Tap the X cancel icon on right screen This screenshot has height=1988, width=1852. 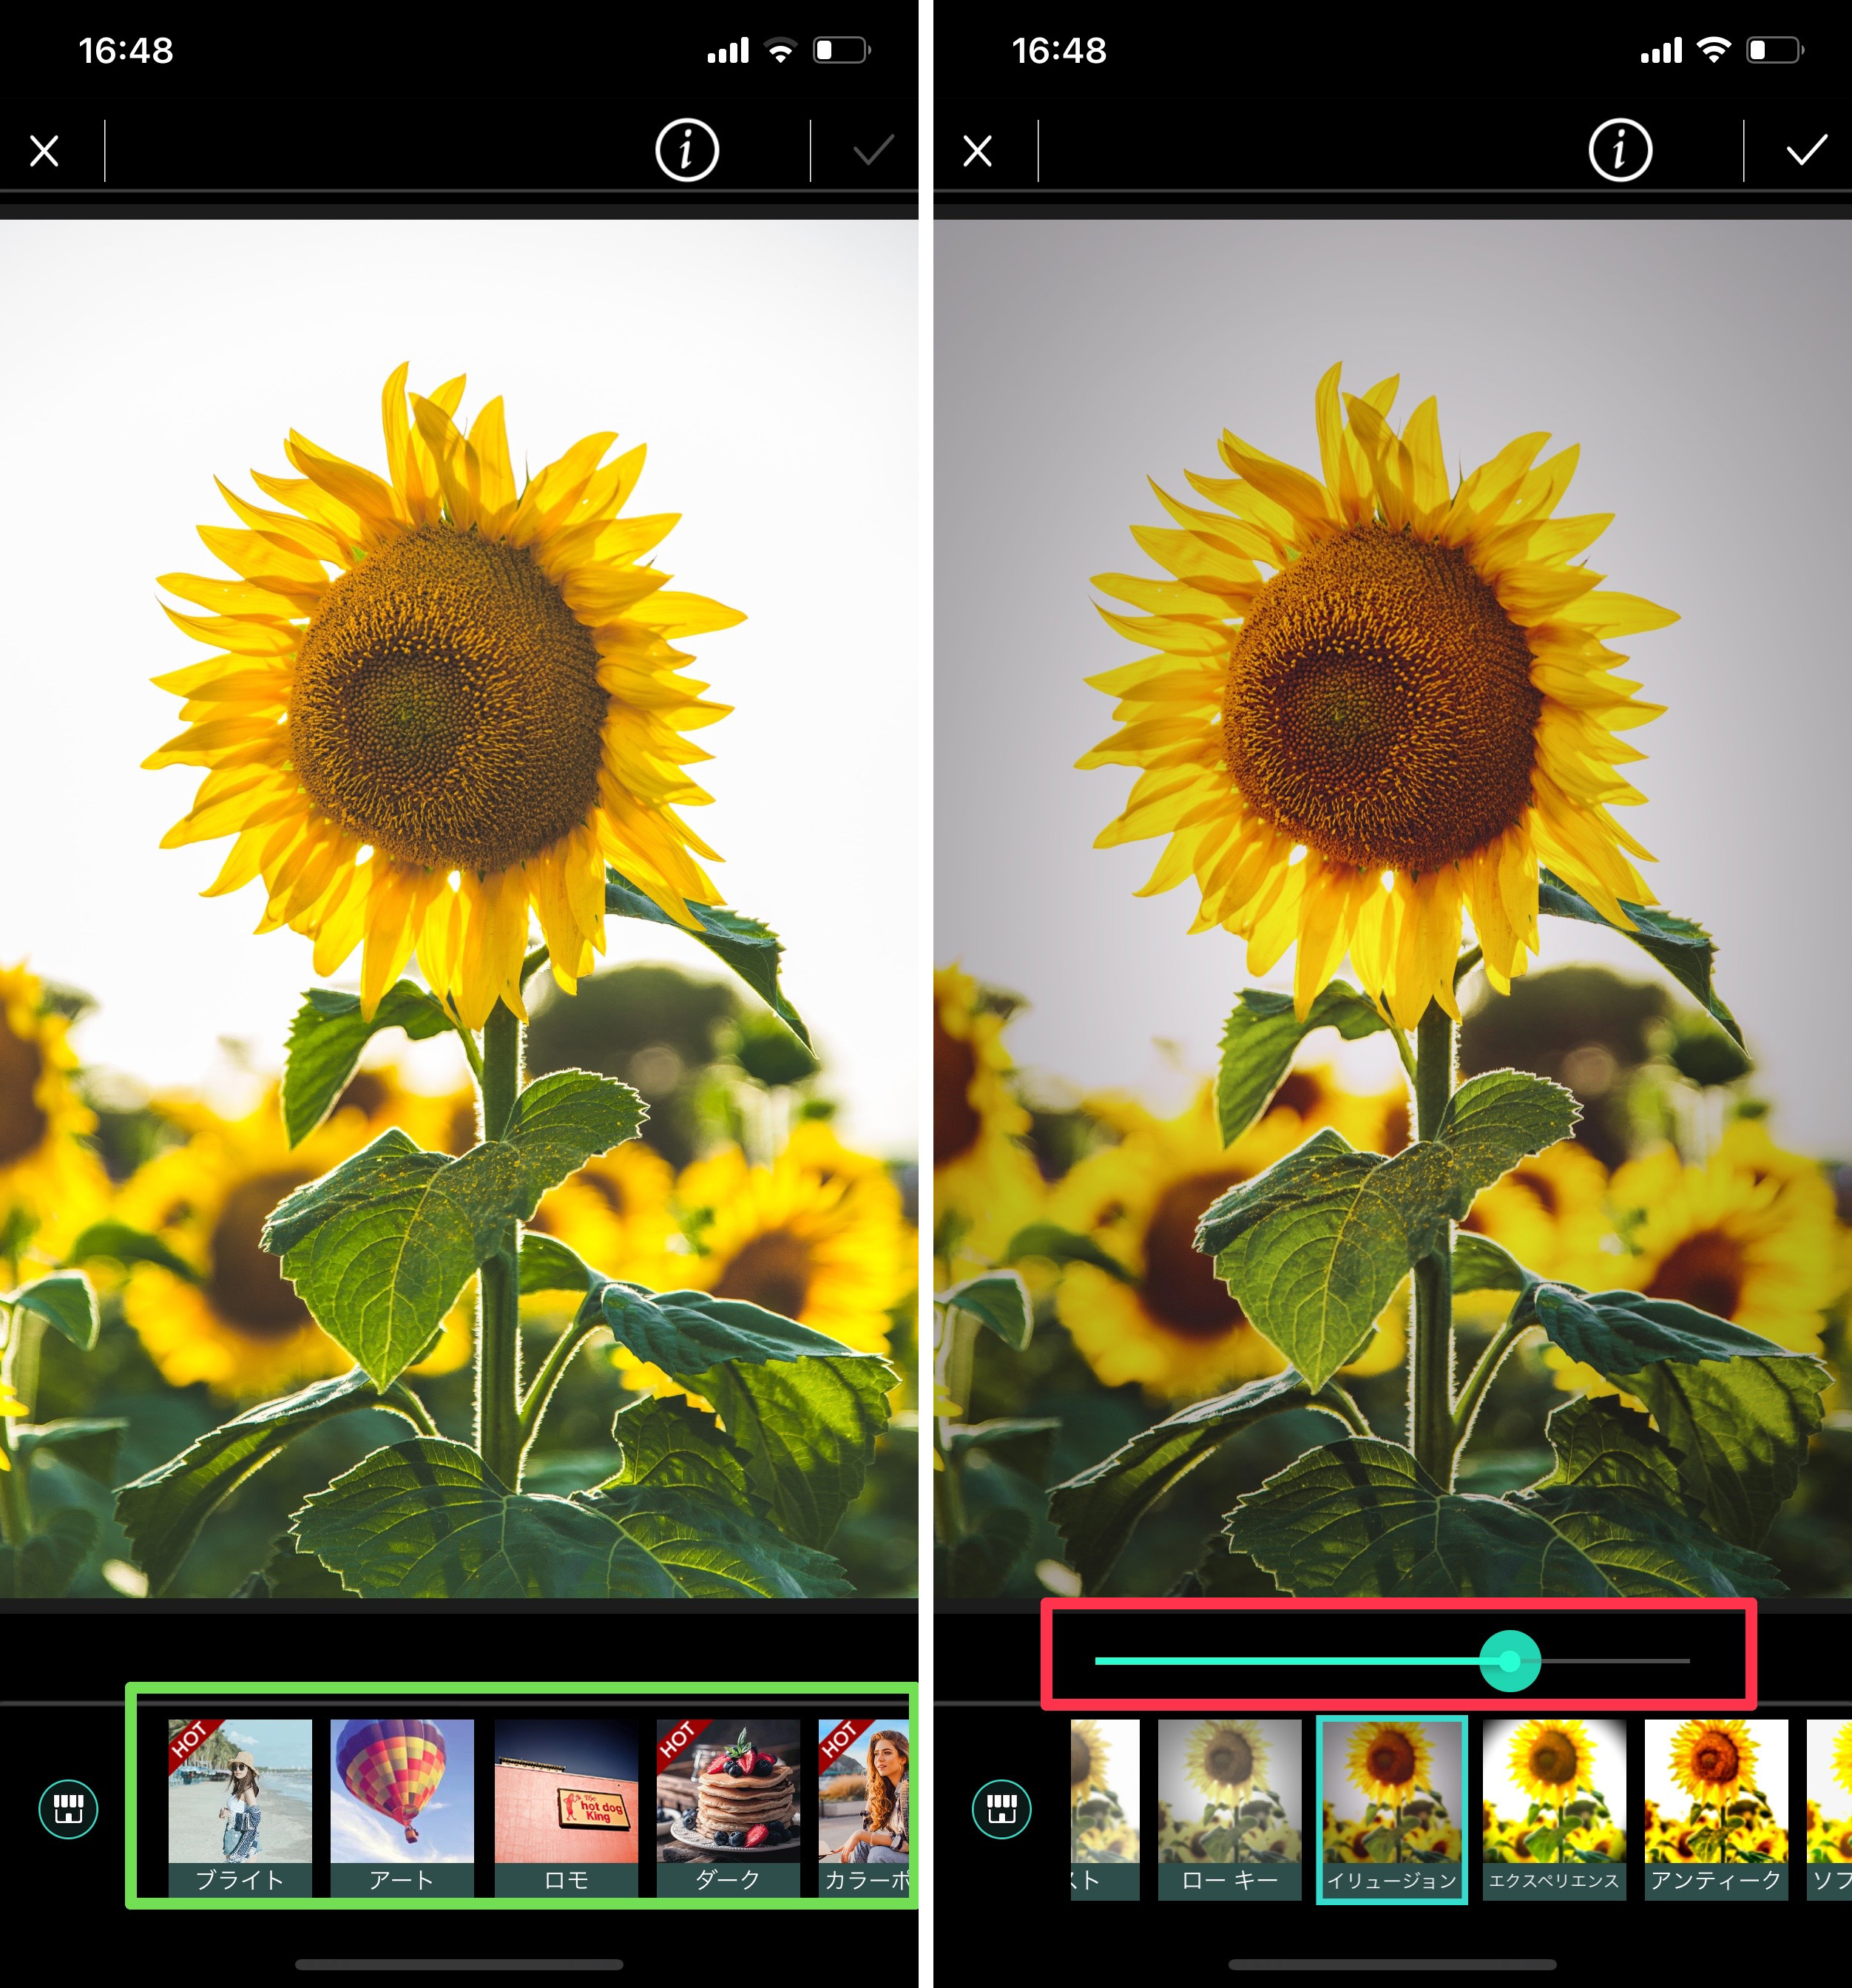(977, 151)
